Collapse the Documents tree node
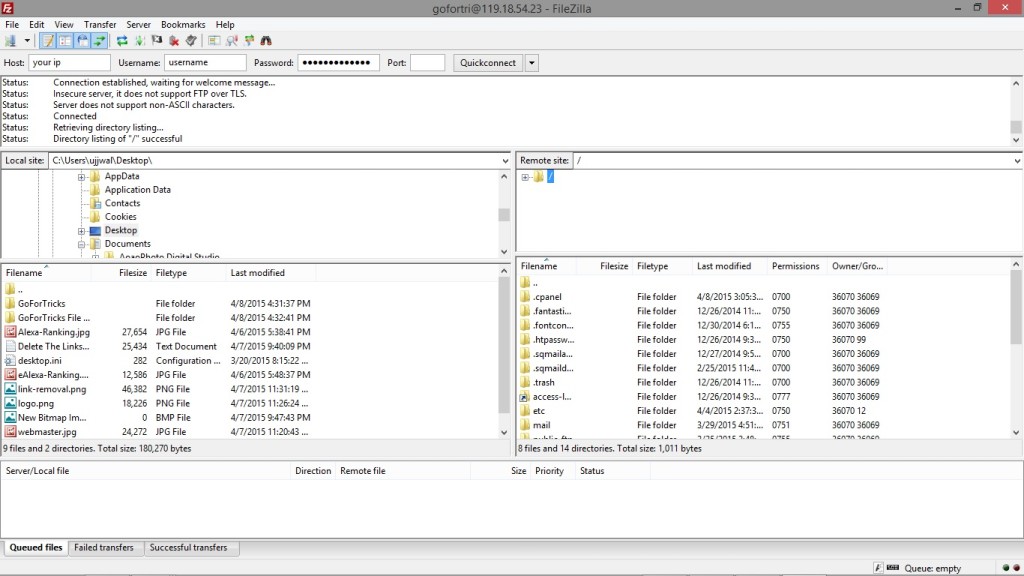The image size is (1024, 576). point(82,245)
